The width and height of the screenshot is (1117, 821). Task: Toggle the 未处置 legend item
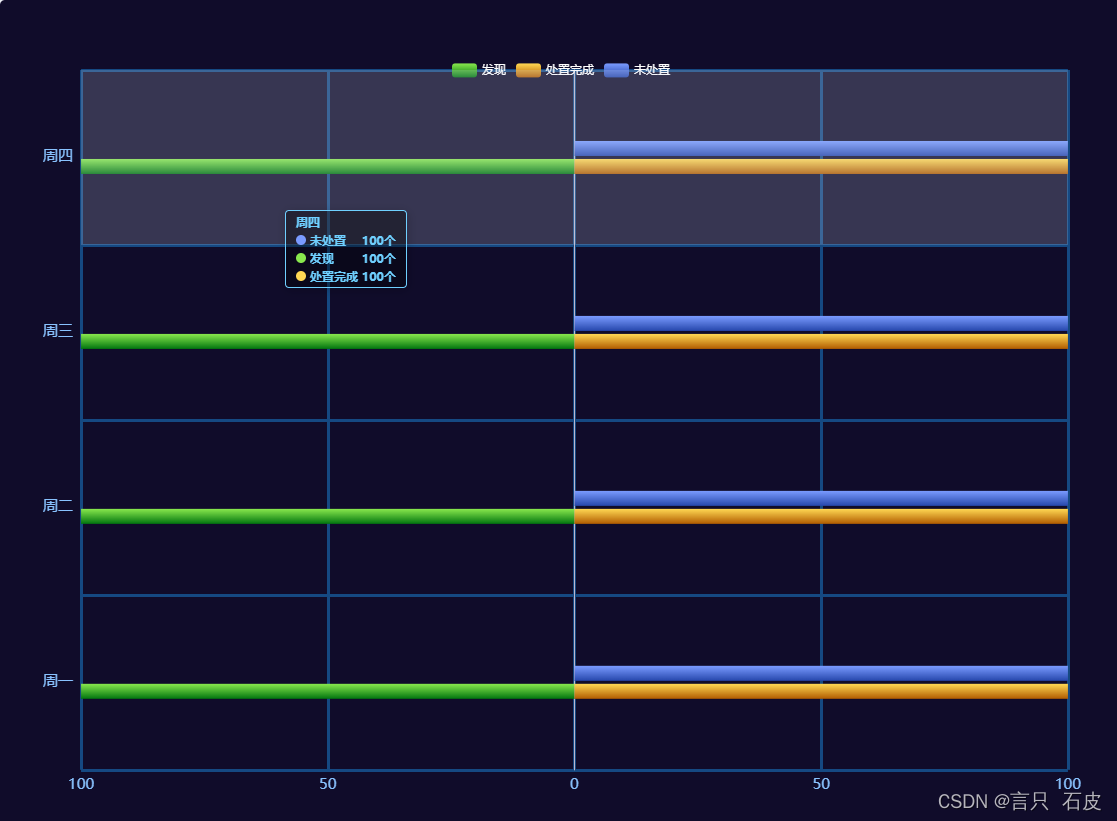pos(638,70)
